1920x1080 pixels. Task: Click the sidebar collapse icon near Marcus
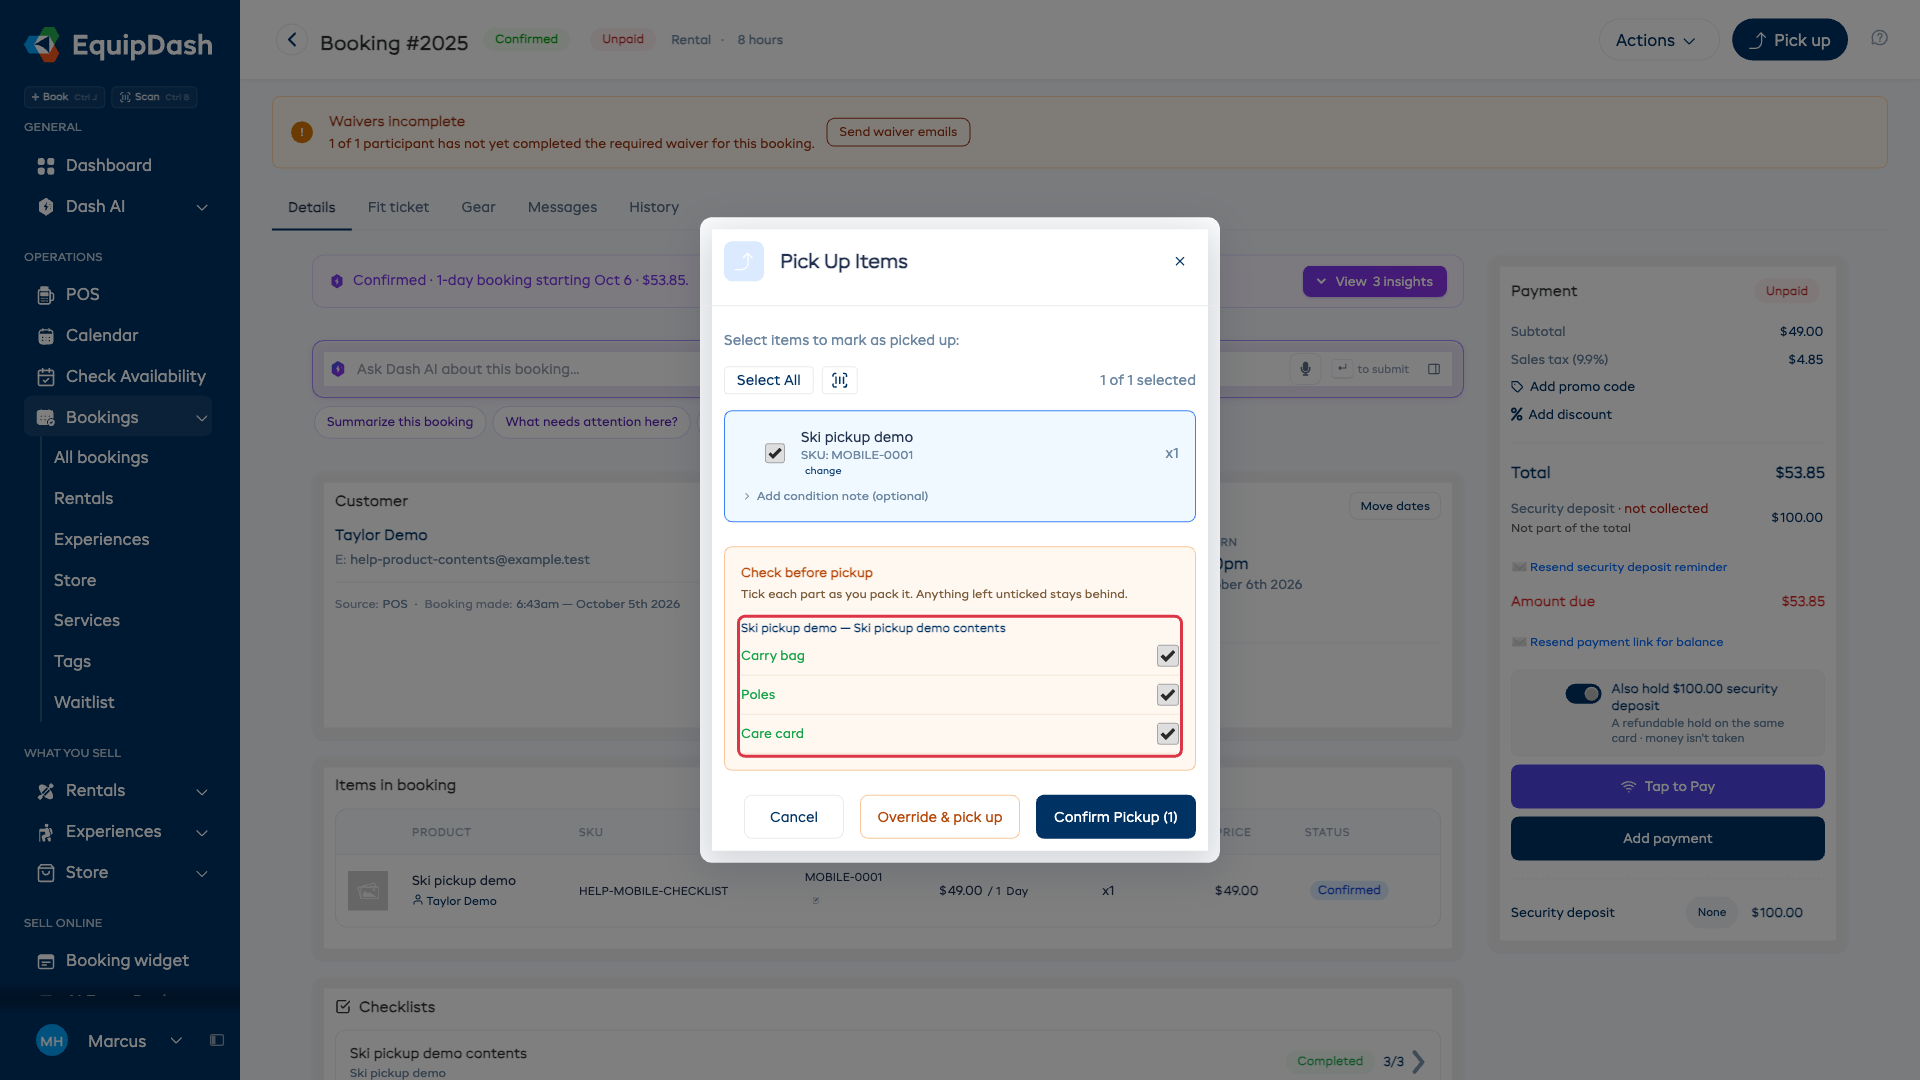coord(216,1040)
